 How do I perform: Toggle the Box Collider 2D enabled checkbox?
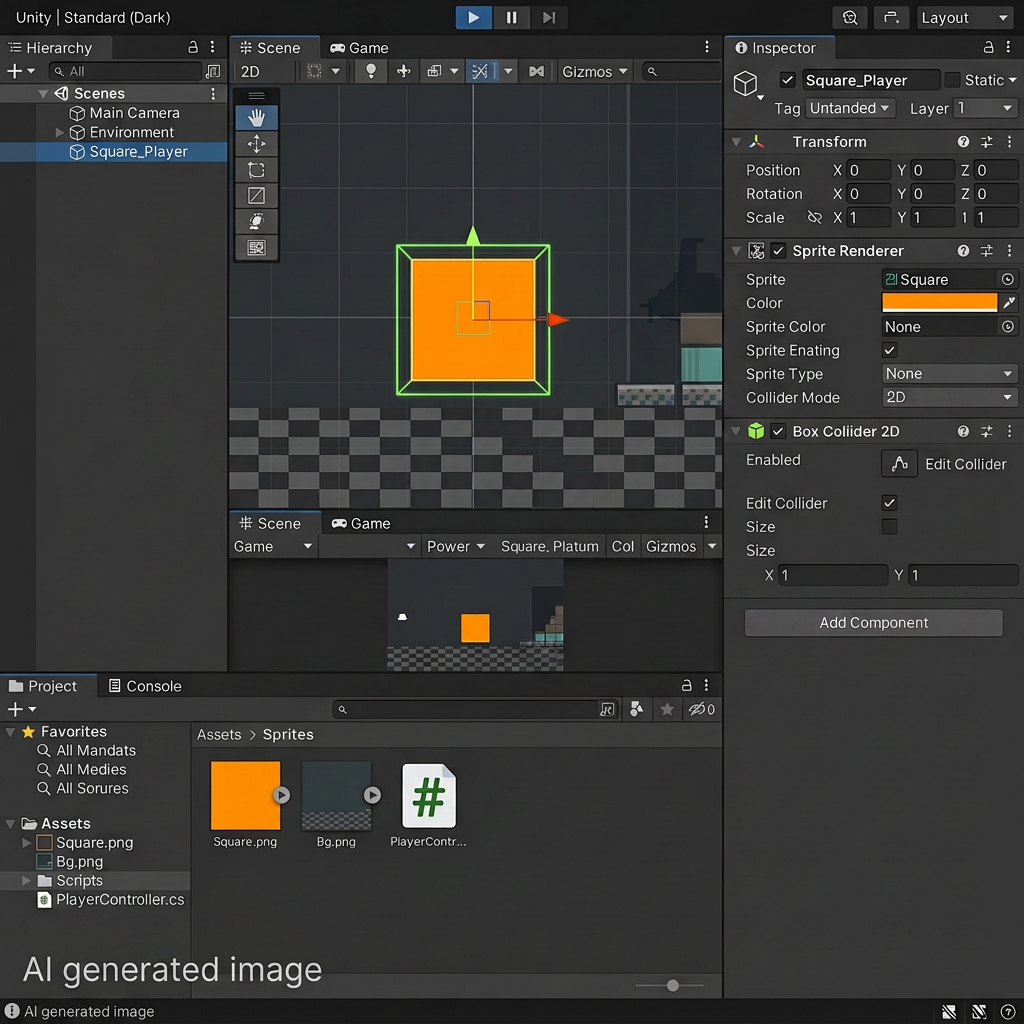(x=777, y=431)
